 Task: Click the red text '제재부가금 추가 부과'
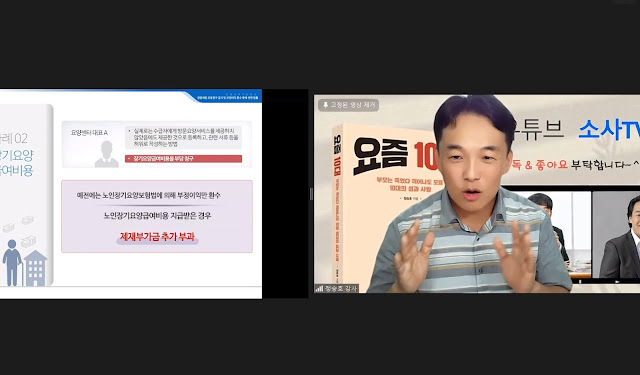pos(157,237)
